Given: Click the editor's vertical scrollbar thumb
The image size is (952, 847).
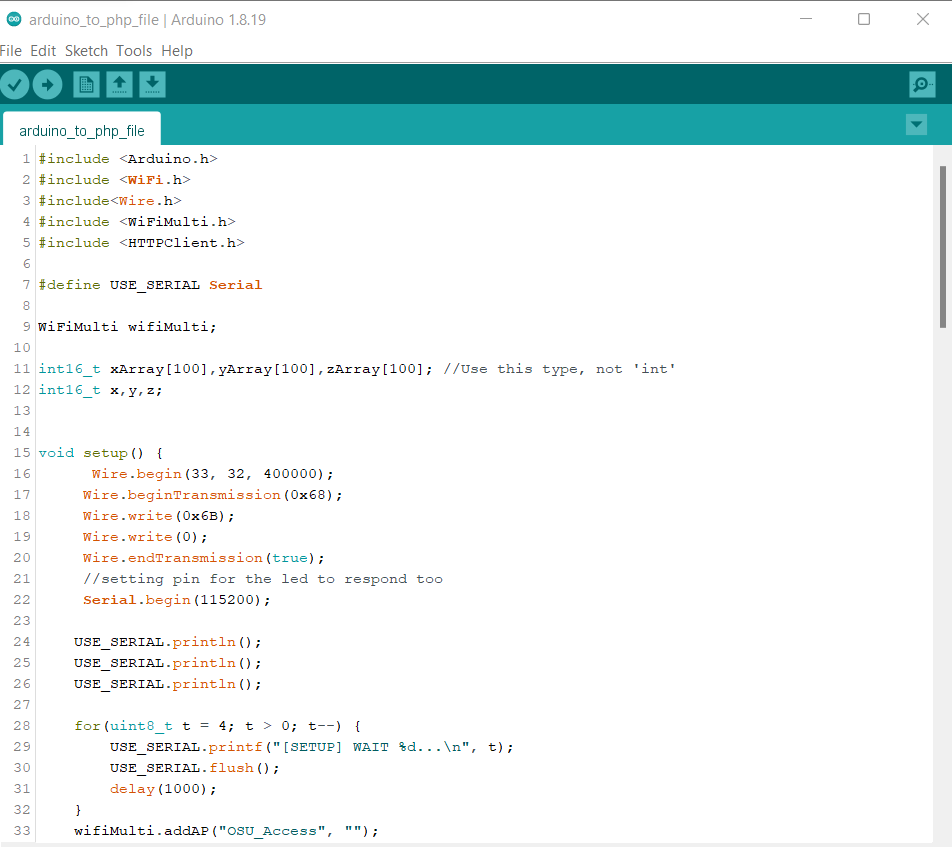Looking at the screenshot, I should pos(943,245).
